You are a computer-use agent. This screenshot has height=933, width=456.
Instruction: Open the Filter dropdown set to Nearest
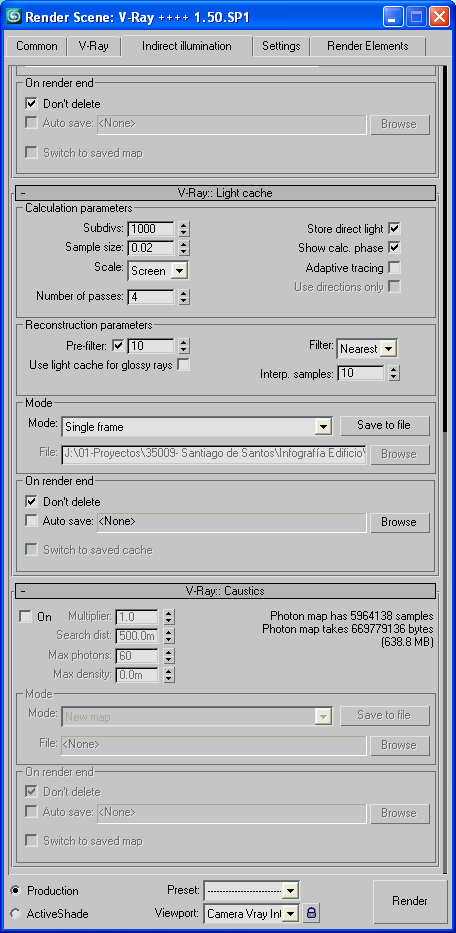tap(367, 349)
